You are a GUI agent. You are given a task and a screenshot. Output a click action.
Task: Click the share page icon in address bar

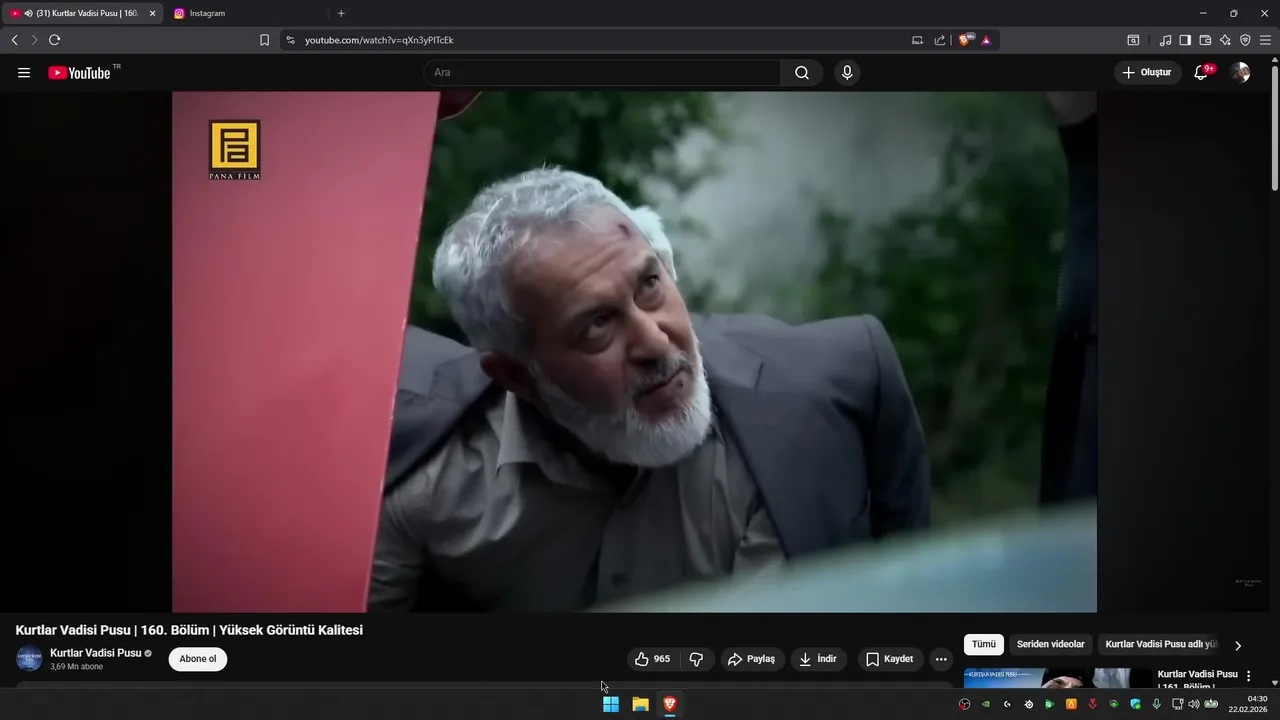click(940, 40)
